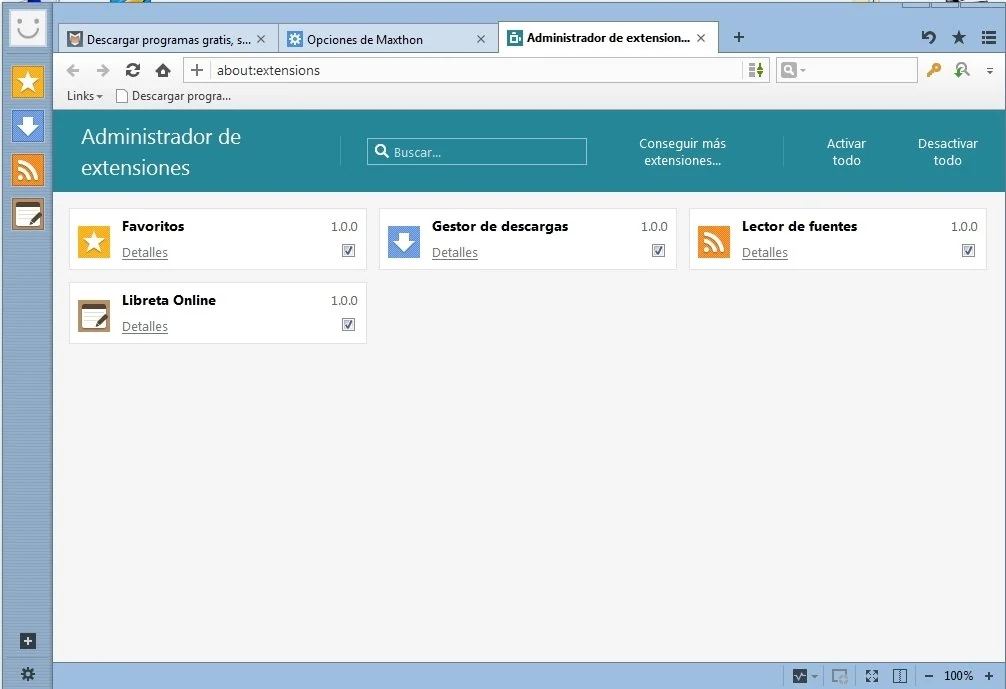Click the plus icon in address bar
Image resolution: width=1006 pixels, height=689 pixels.
[x=197, y=70]
